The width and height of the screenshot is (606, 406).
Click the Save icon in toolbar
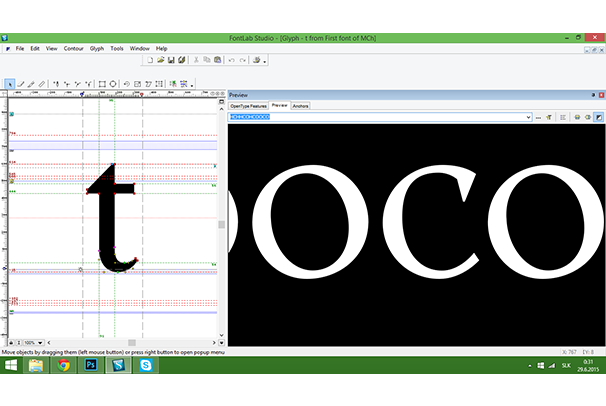click(x=171, y=60)
